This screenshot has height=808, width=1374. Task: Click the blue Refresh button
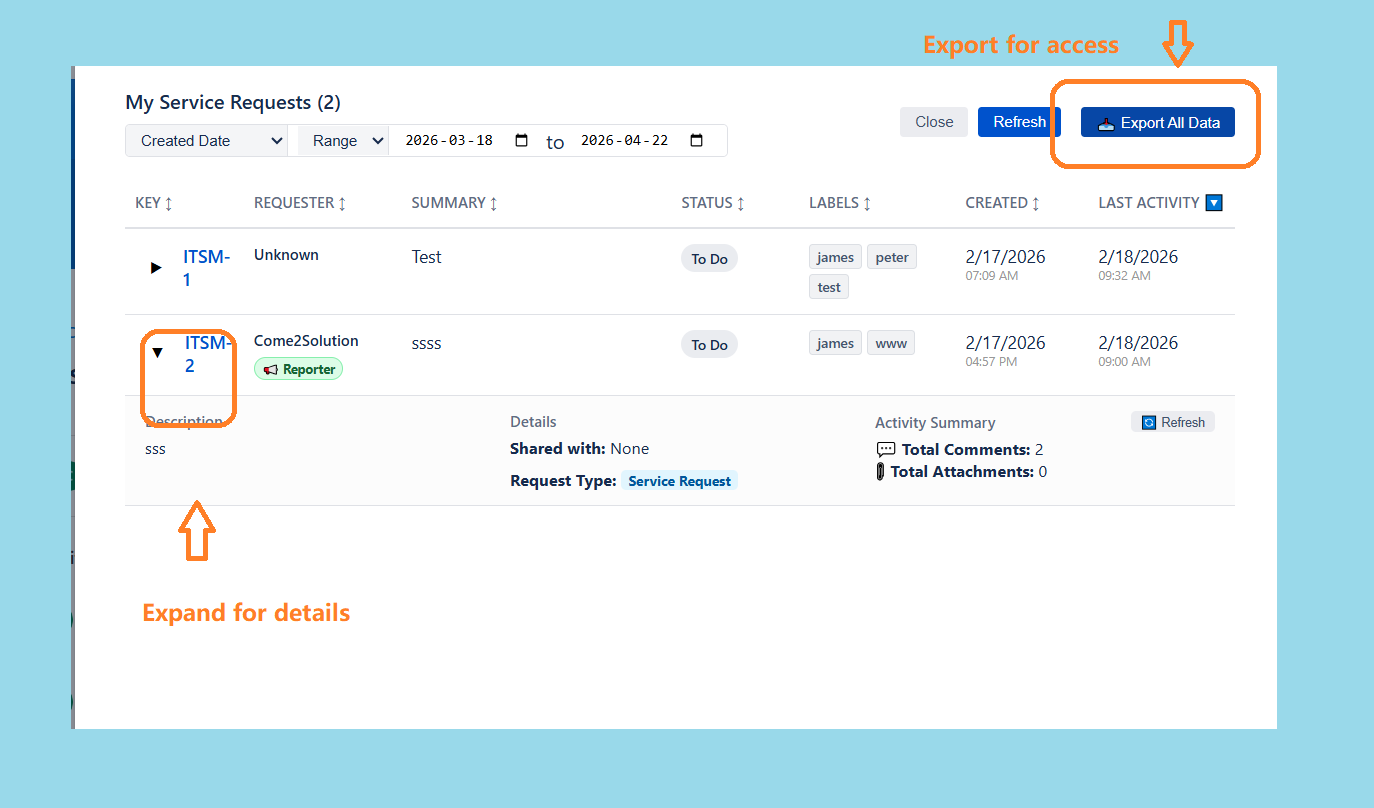(x=1019, y=122)
